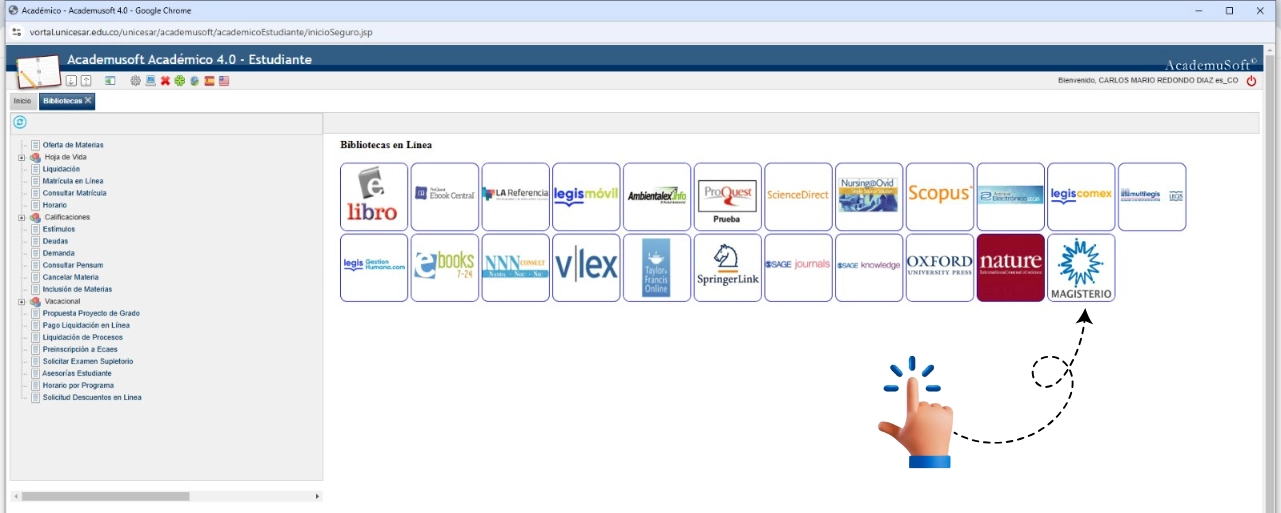Open Horario in the menu tree

tap(55, 205)
